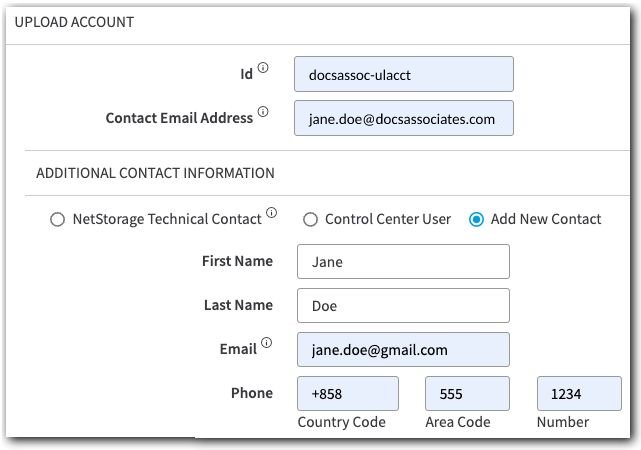Click the info icon beside Email label
641x450 pixels.
266,344
